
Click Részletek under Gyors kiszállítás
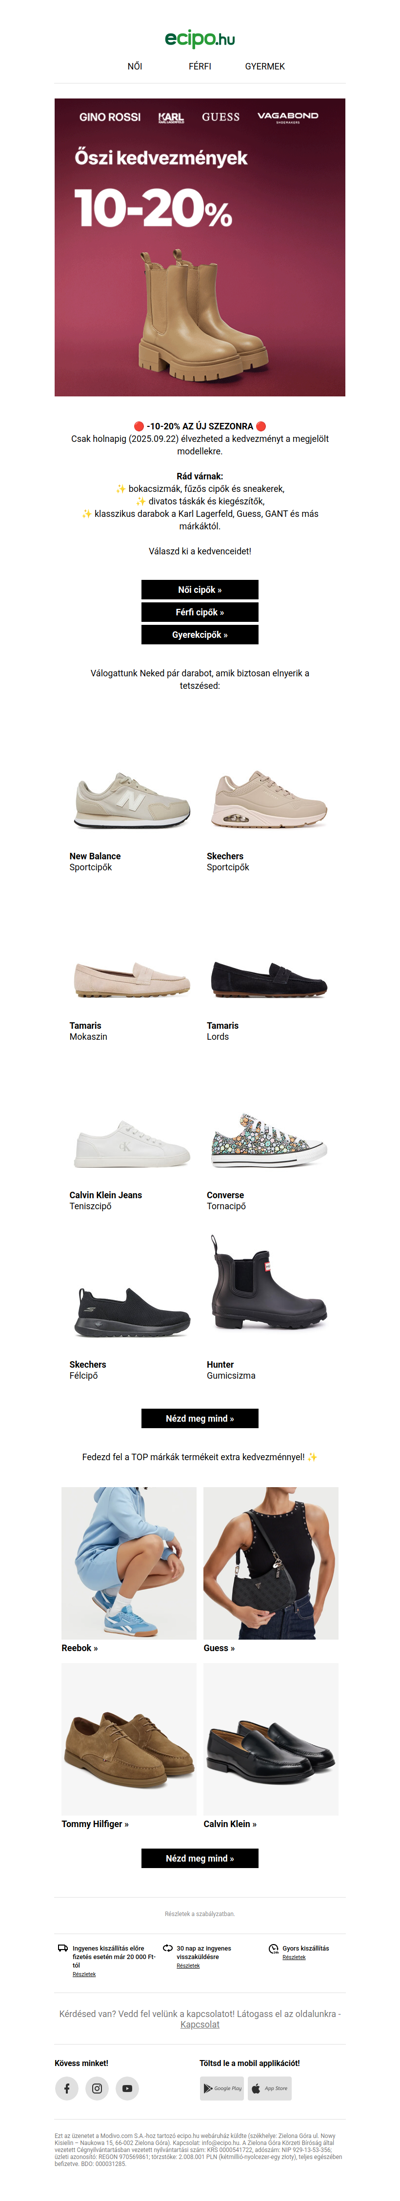click(294, 1957)
